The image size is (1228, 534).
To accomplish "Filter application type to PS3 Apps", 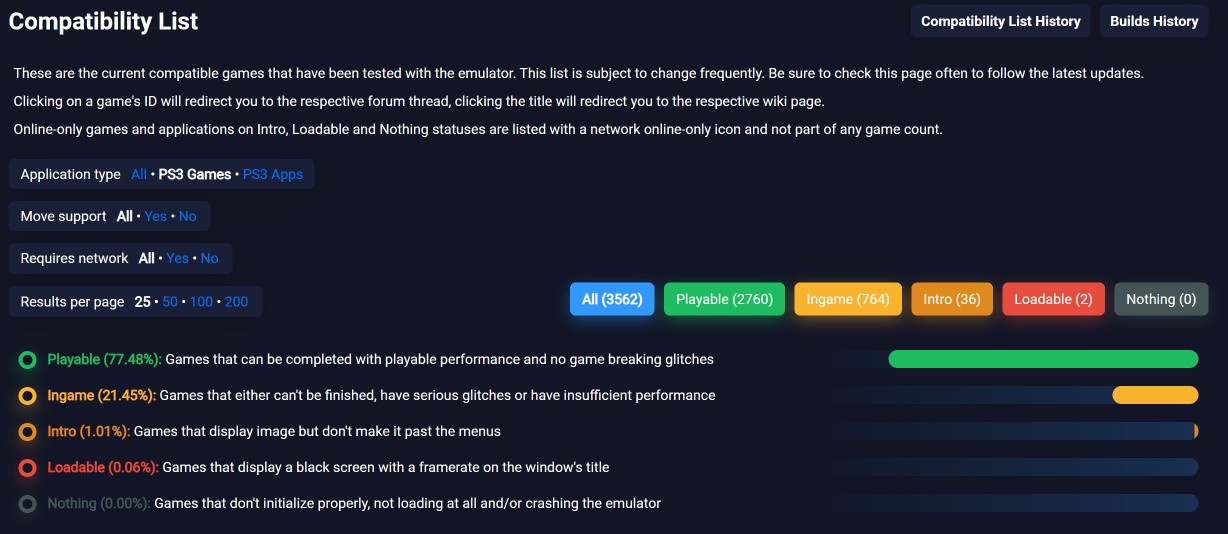I will [273, 174].
